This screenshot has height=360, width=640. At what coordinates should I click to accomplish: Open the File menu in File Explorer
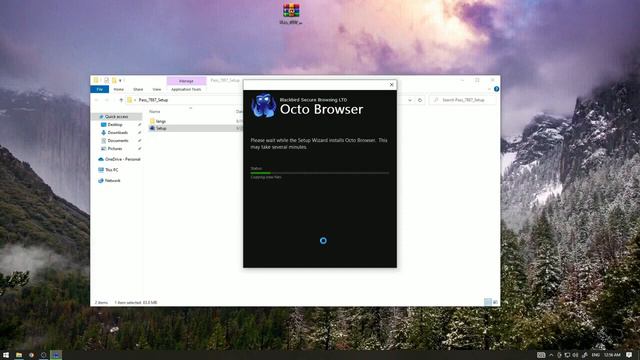(x=100, y=89)
